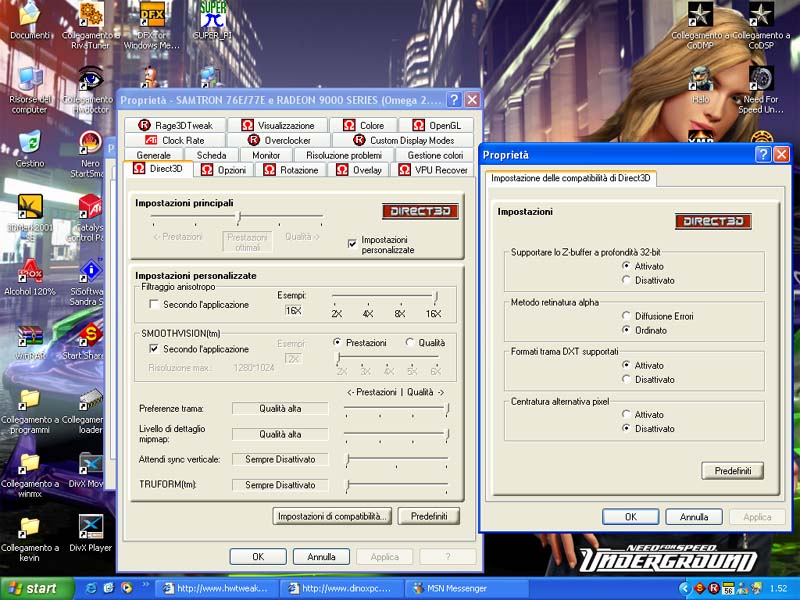Check Secondo l'applicazione under Filtraggio anisotropo
The width and height of the screenshot is (800, 600).
click(x=153, y=305)
